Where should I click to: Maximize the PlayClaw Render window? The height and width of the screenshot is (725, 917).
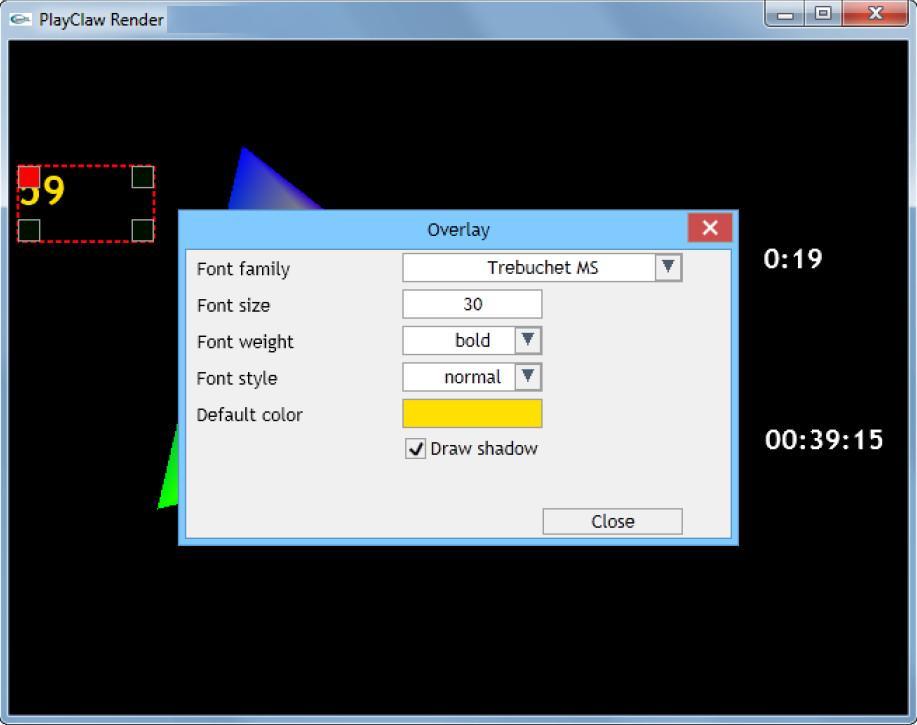tap(823, 14)
